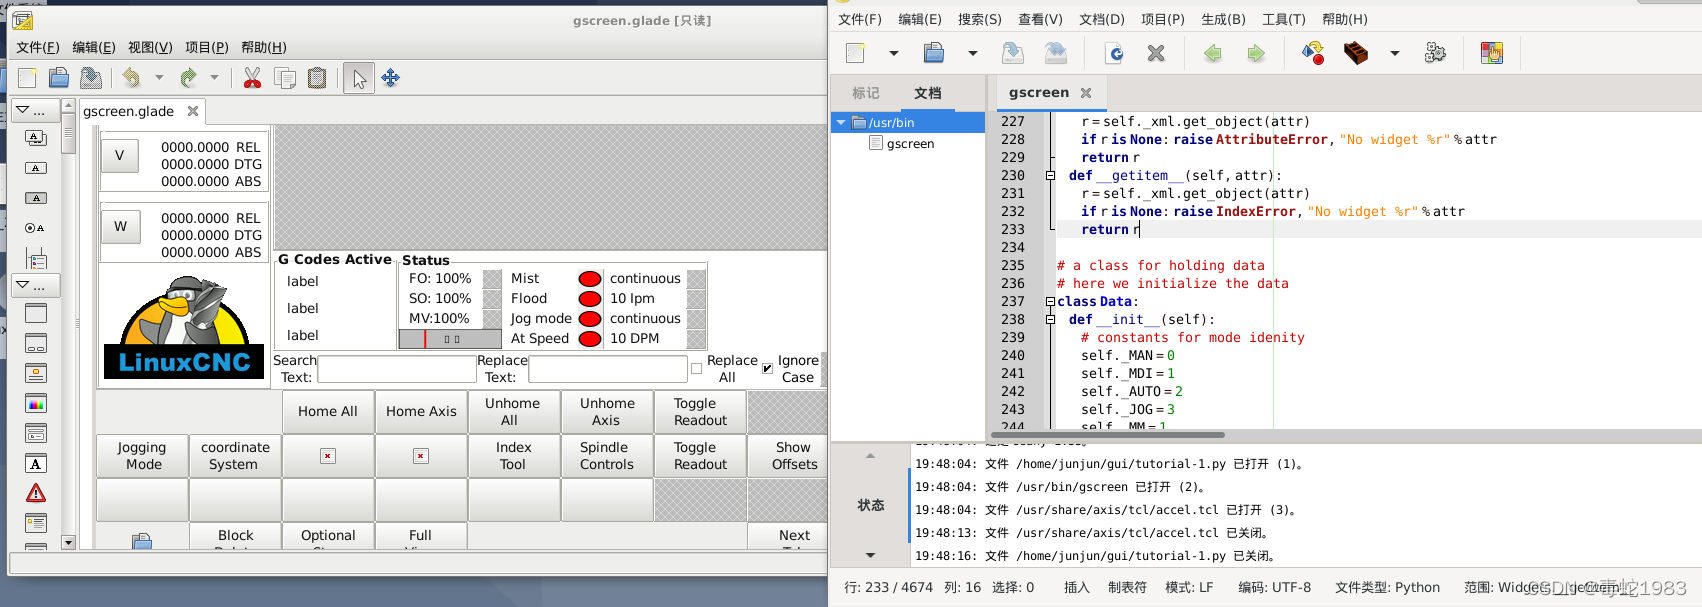
Task: Click the Redo arrow icon in Glade
Action: click(188, 78)
